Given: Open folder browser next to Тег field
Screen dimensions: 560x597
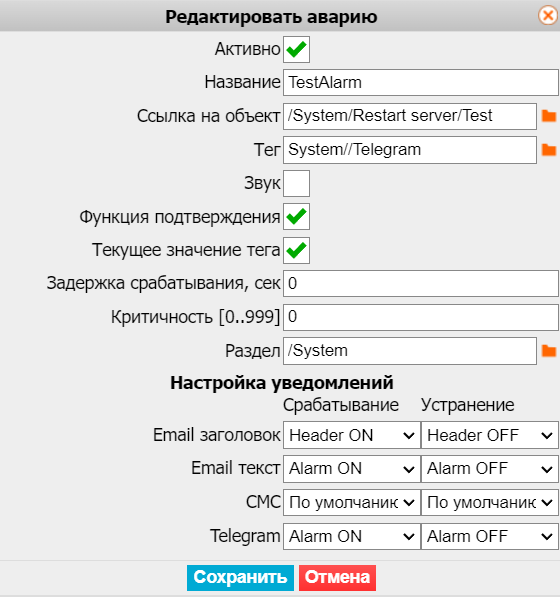Looking at the screenshot, I should tap(549, 150).
